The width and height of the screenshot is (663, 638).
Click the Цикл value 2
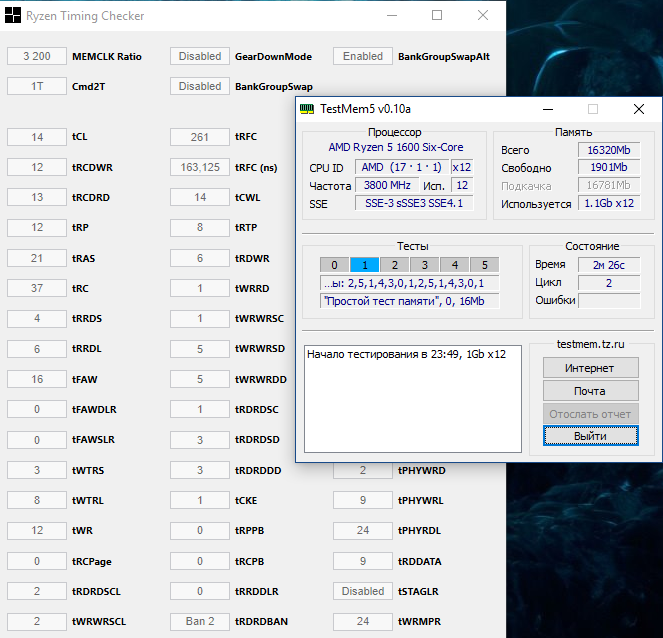tap(609, 283)
